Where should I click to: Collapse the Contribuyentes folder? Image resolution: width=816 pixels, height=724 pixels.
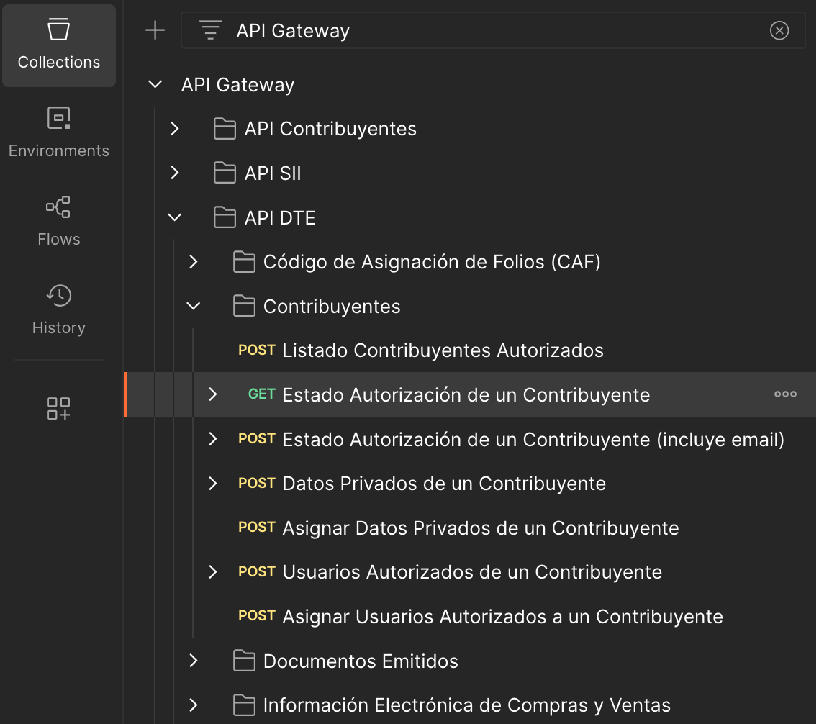pos(193,306)
